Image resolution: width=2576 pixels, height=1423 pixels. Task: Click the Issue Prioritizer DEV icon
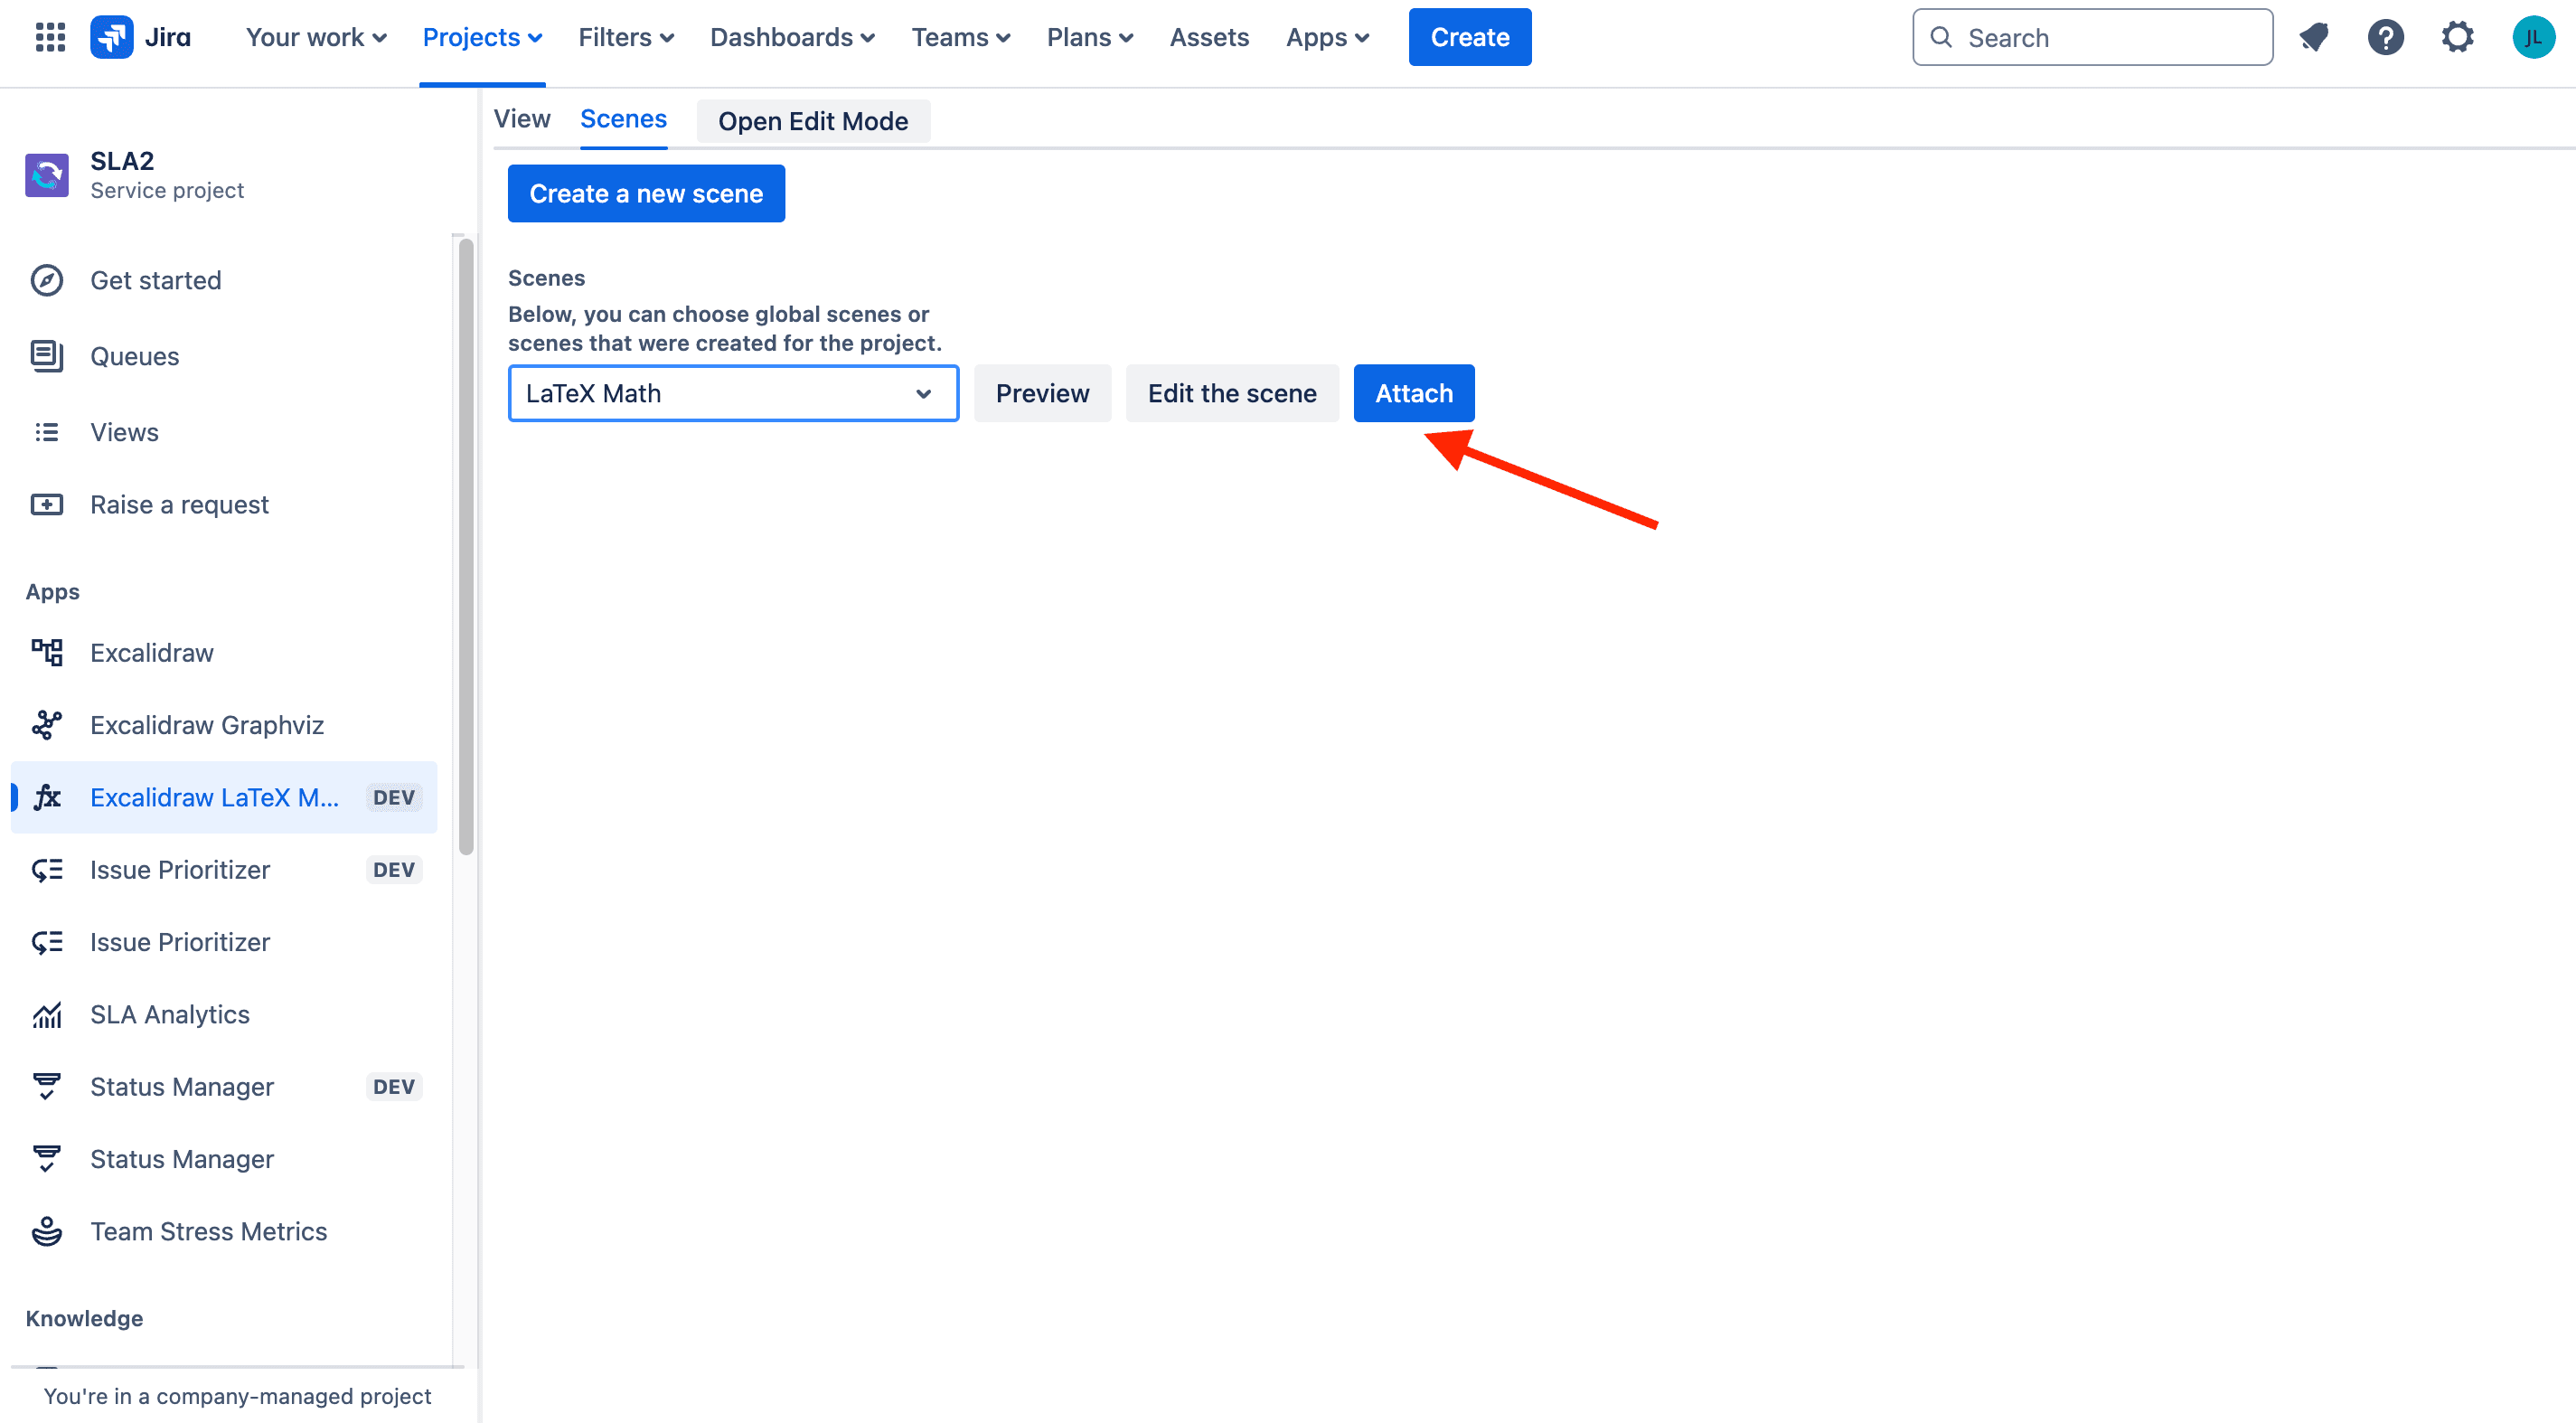tap(47, 870)
